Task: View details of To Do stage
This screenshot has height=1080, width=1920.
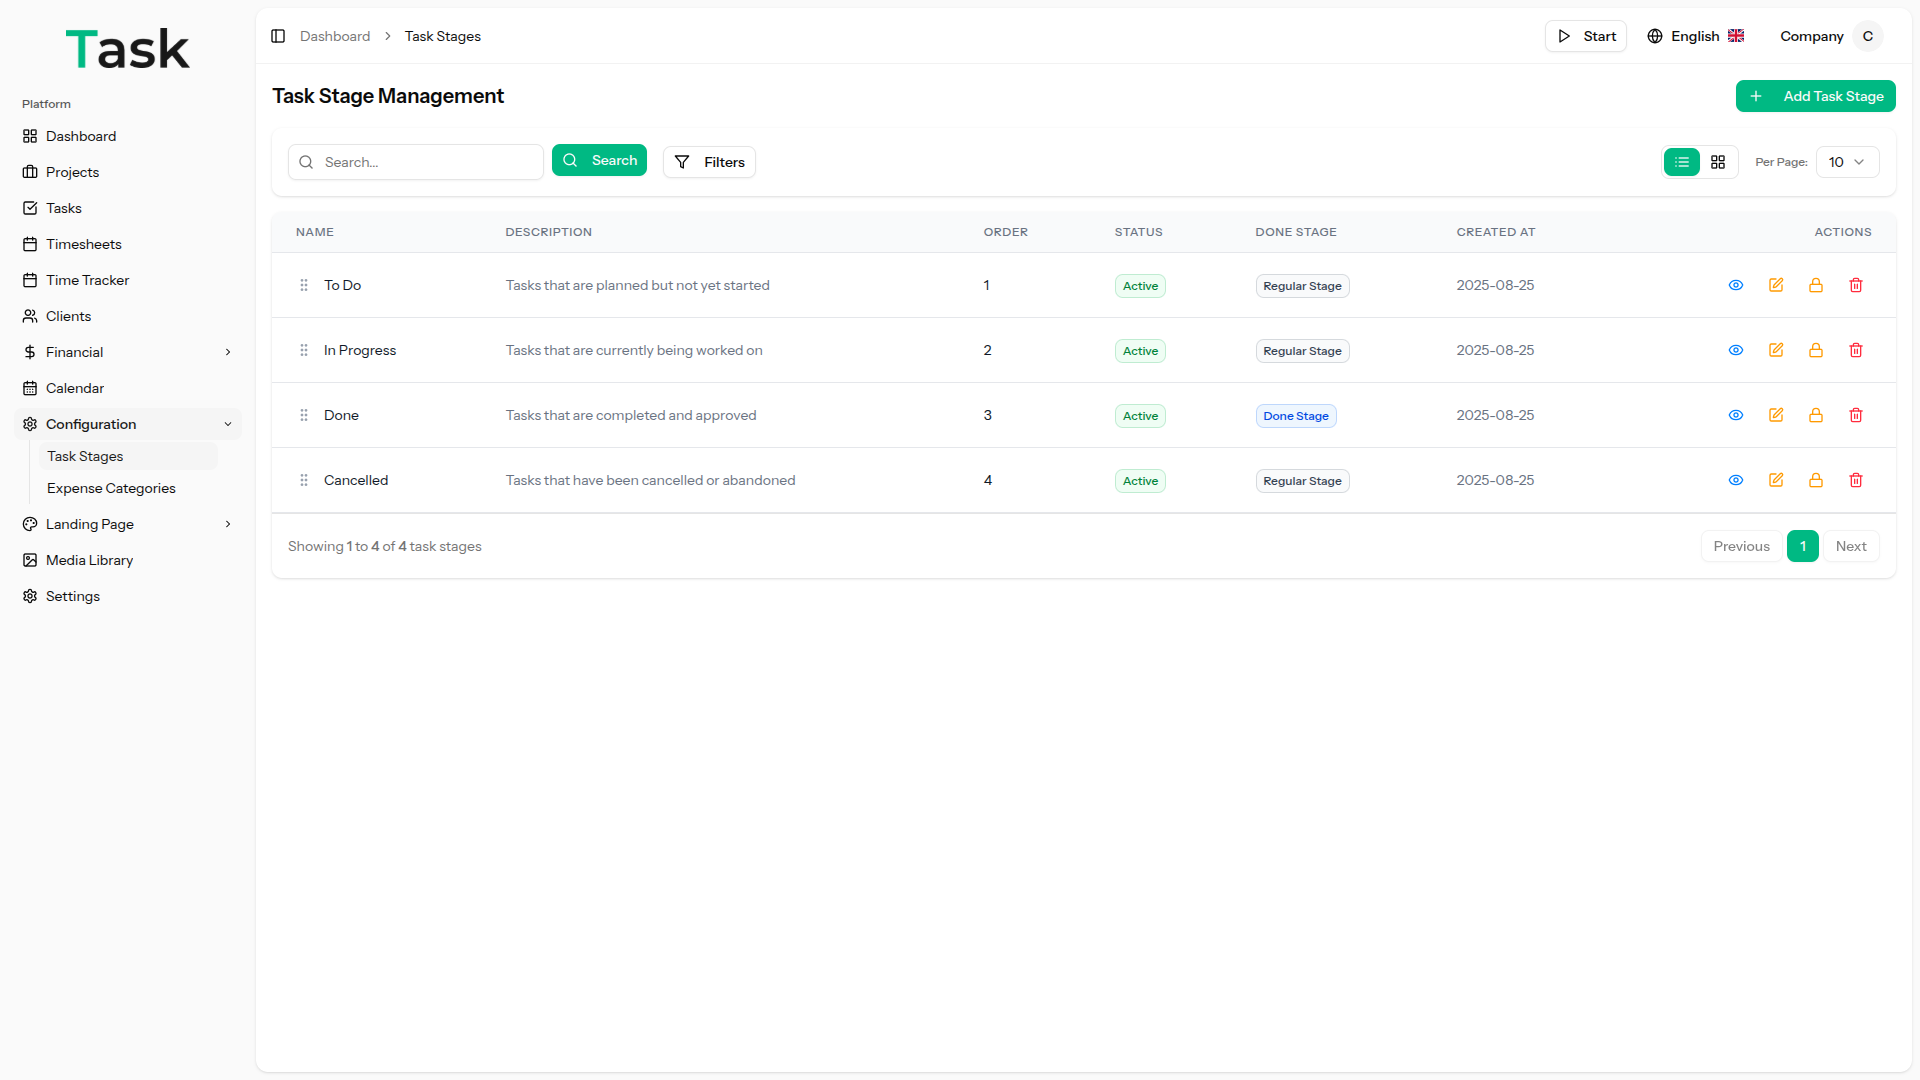Action: 1736,285
